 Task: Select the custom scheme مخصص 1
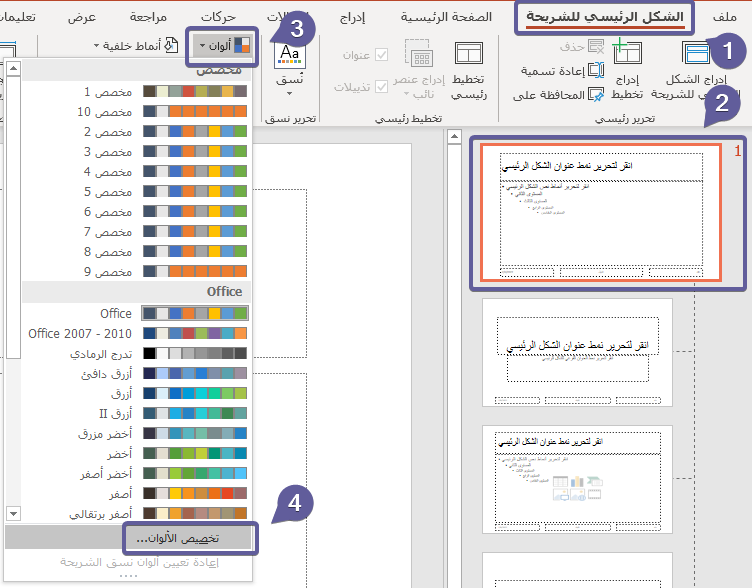click(136, 92)
